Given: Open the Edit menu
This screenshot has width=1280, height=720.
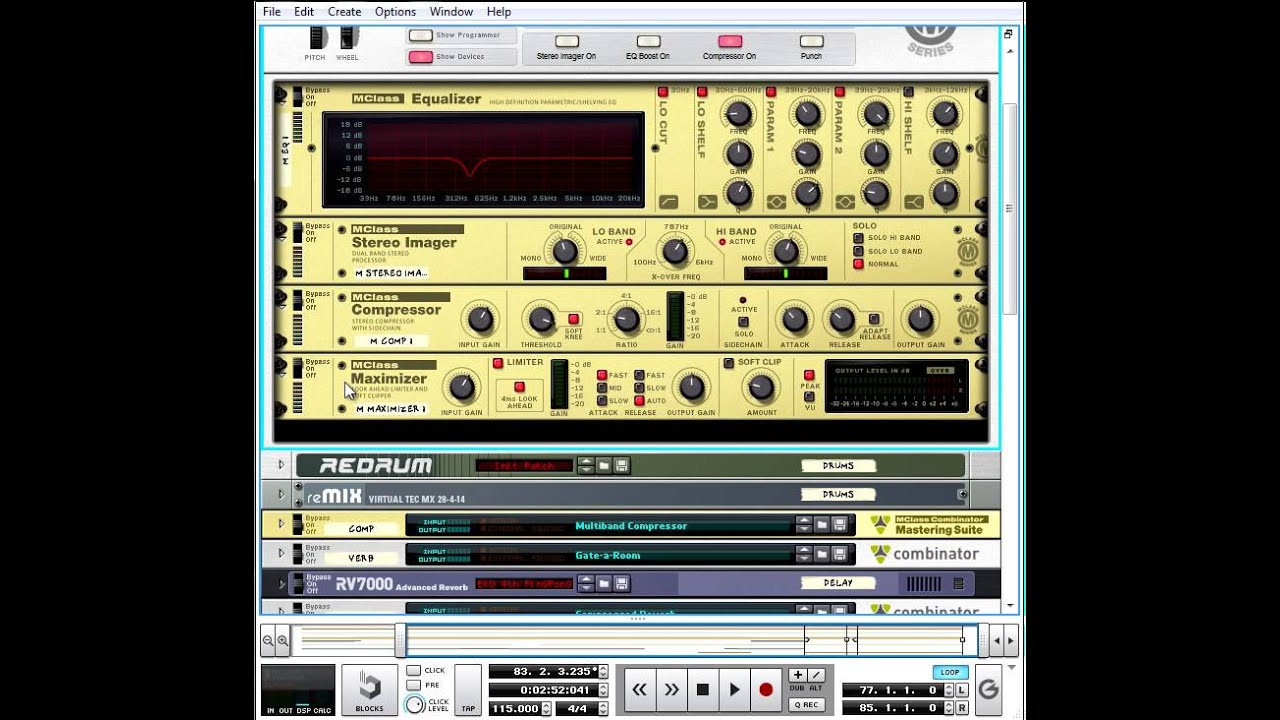Looking at the screenshot, I should click(304, 12).
